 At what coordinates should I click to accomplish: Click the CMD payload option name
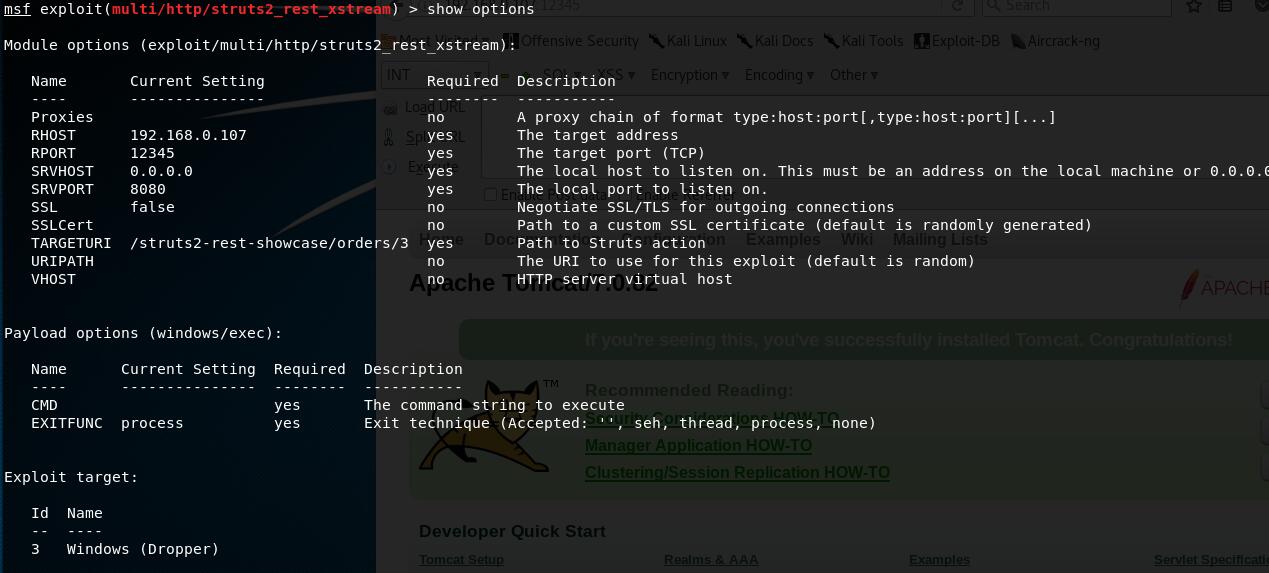(44, 405)
